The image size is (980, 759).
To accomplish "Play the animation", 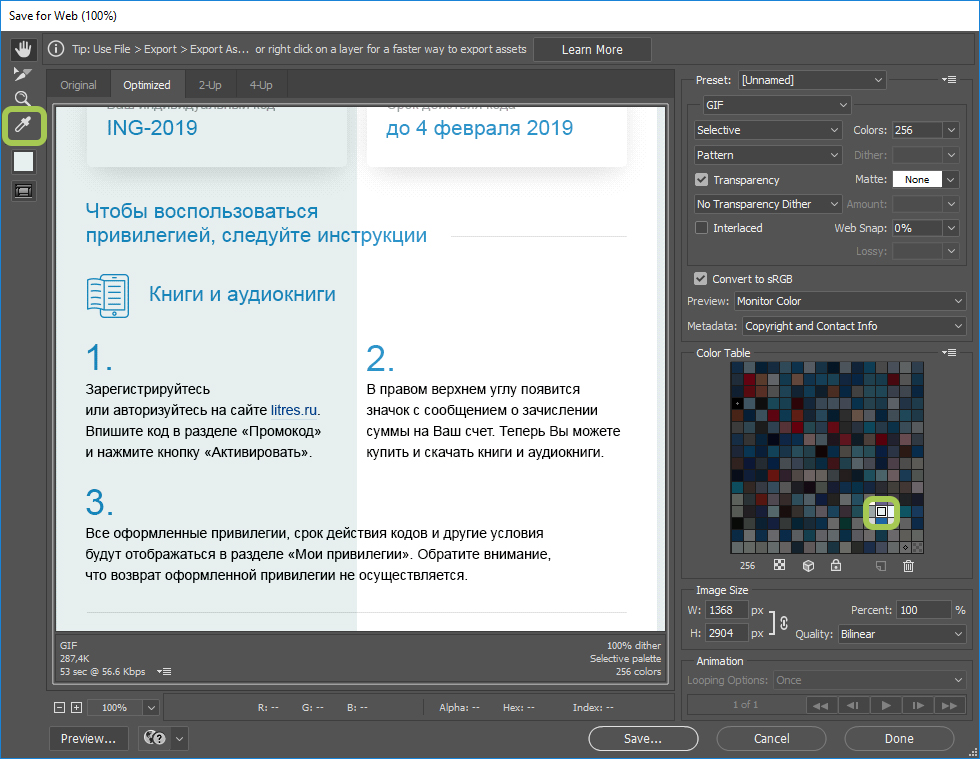I will pos(886,705).
